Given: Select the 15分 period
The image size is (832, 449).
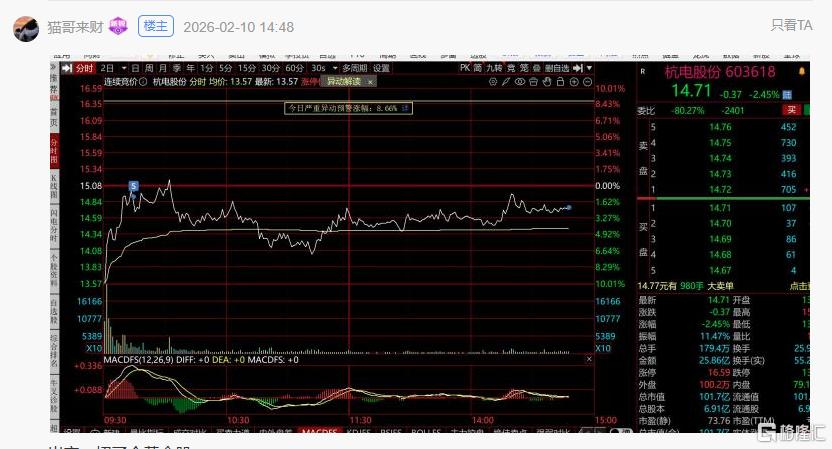Looking at the screenshot, I should pos(247,68).
